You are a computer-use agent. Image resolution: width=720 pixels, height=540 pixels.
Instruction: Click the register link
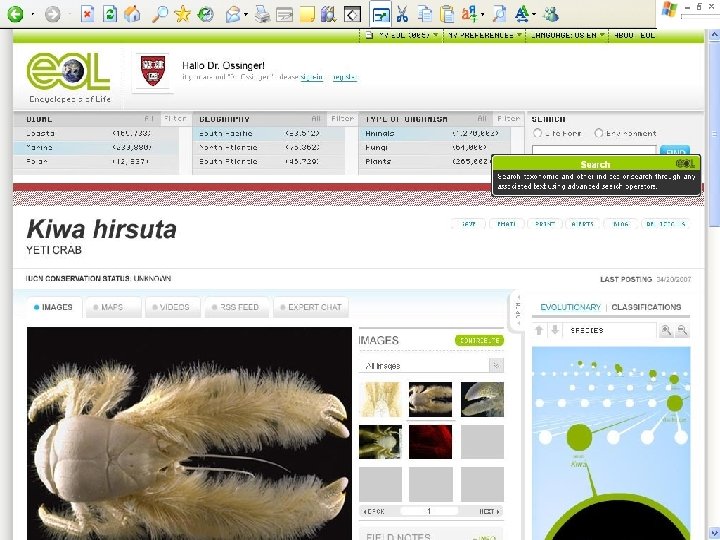click(x=344, y=77)
